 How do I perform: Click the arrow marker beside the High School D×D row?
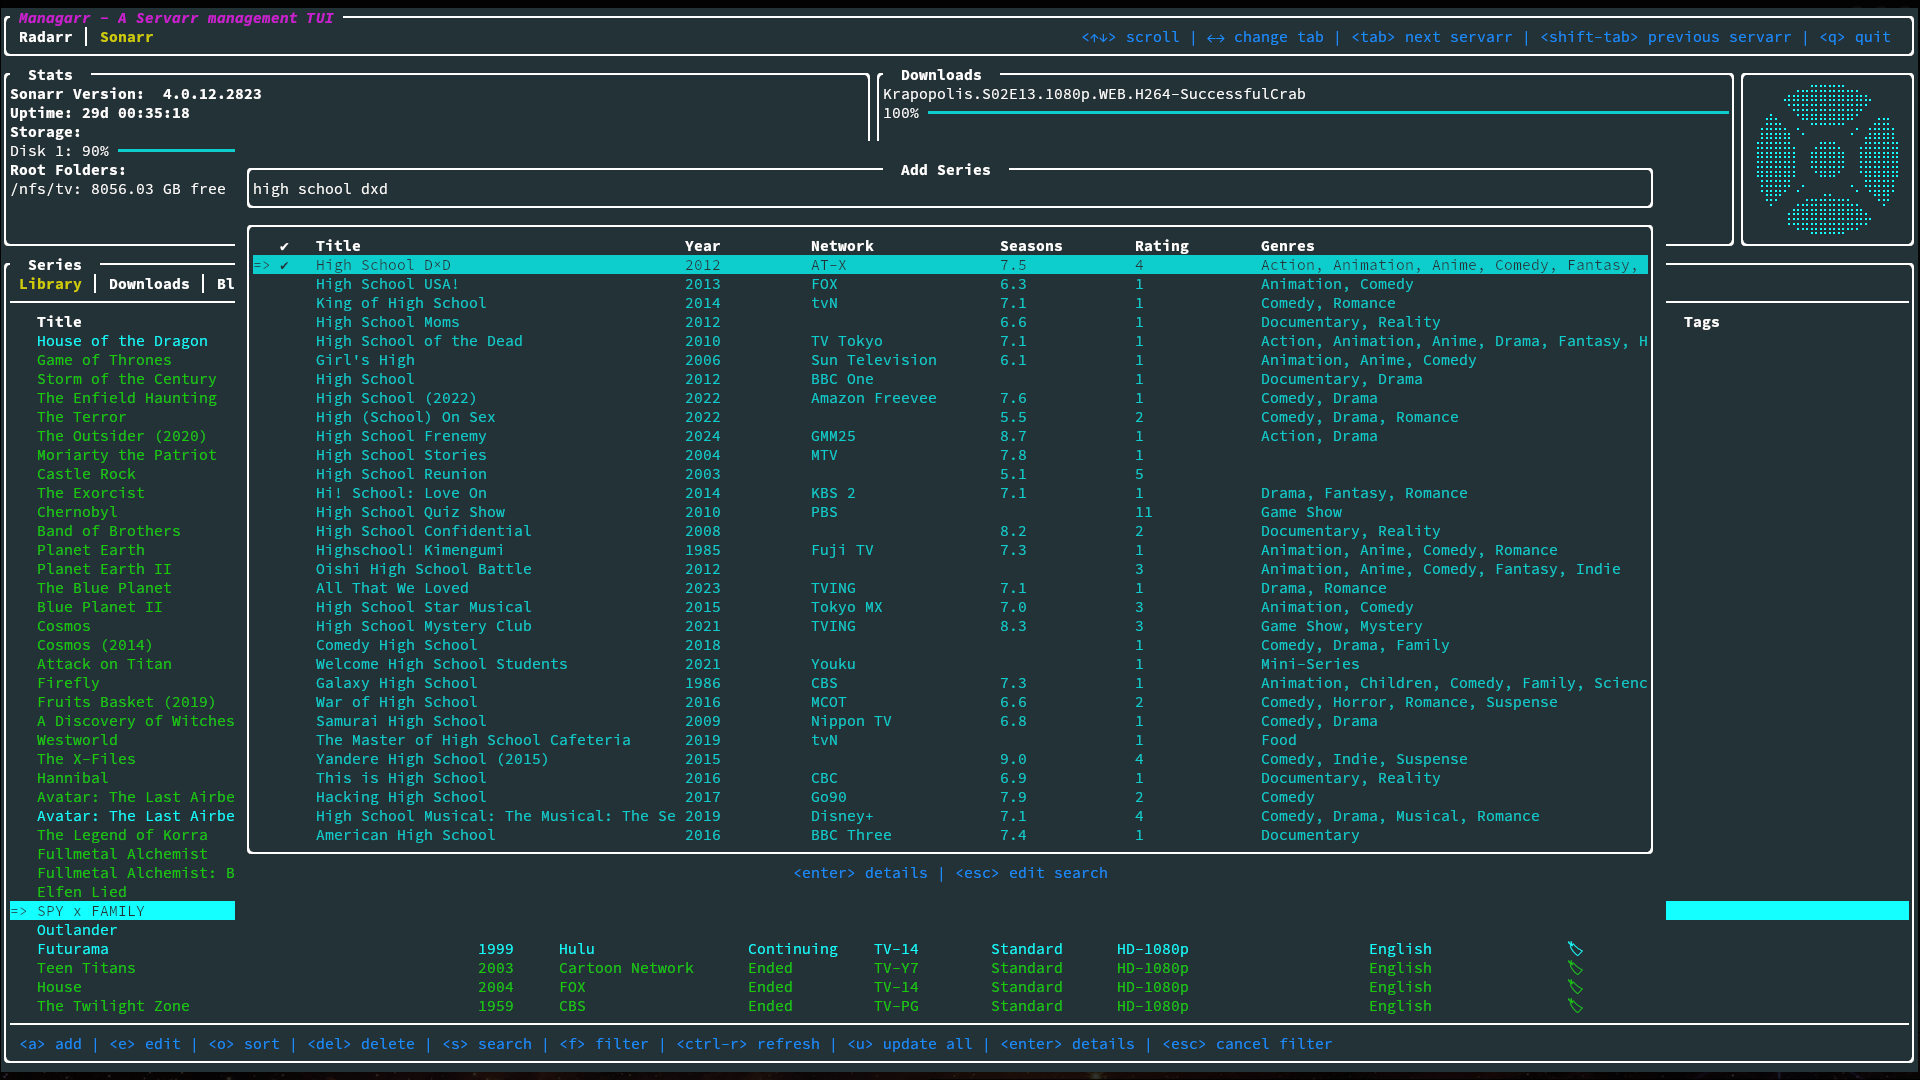(262, 265)
